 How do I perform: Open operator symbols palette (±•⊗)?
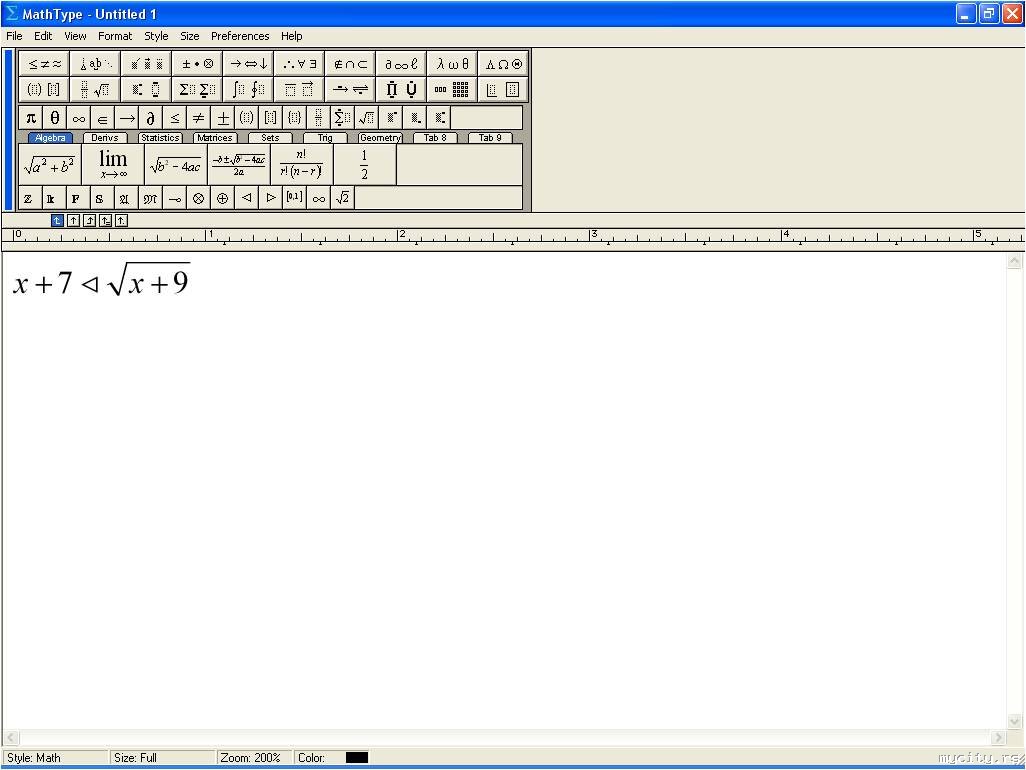click(x=198, y=64)
